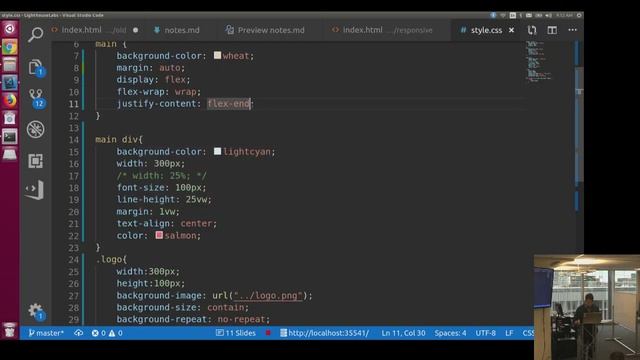
Task: Launch Firefox from the Ubuntu launcher
Action: [9, 100]
